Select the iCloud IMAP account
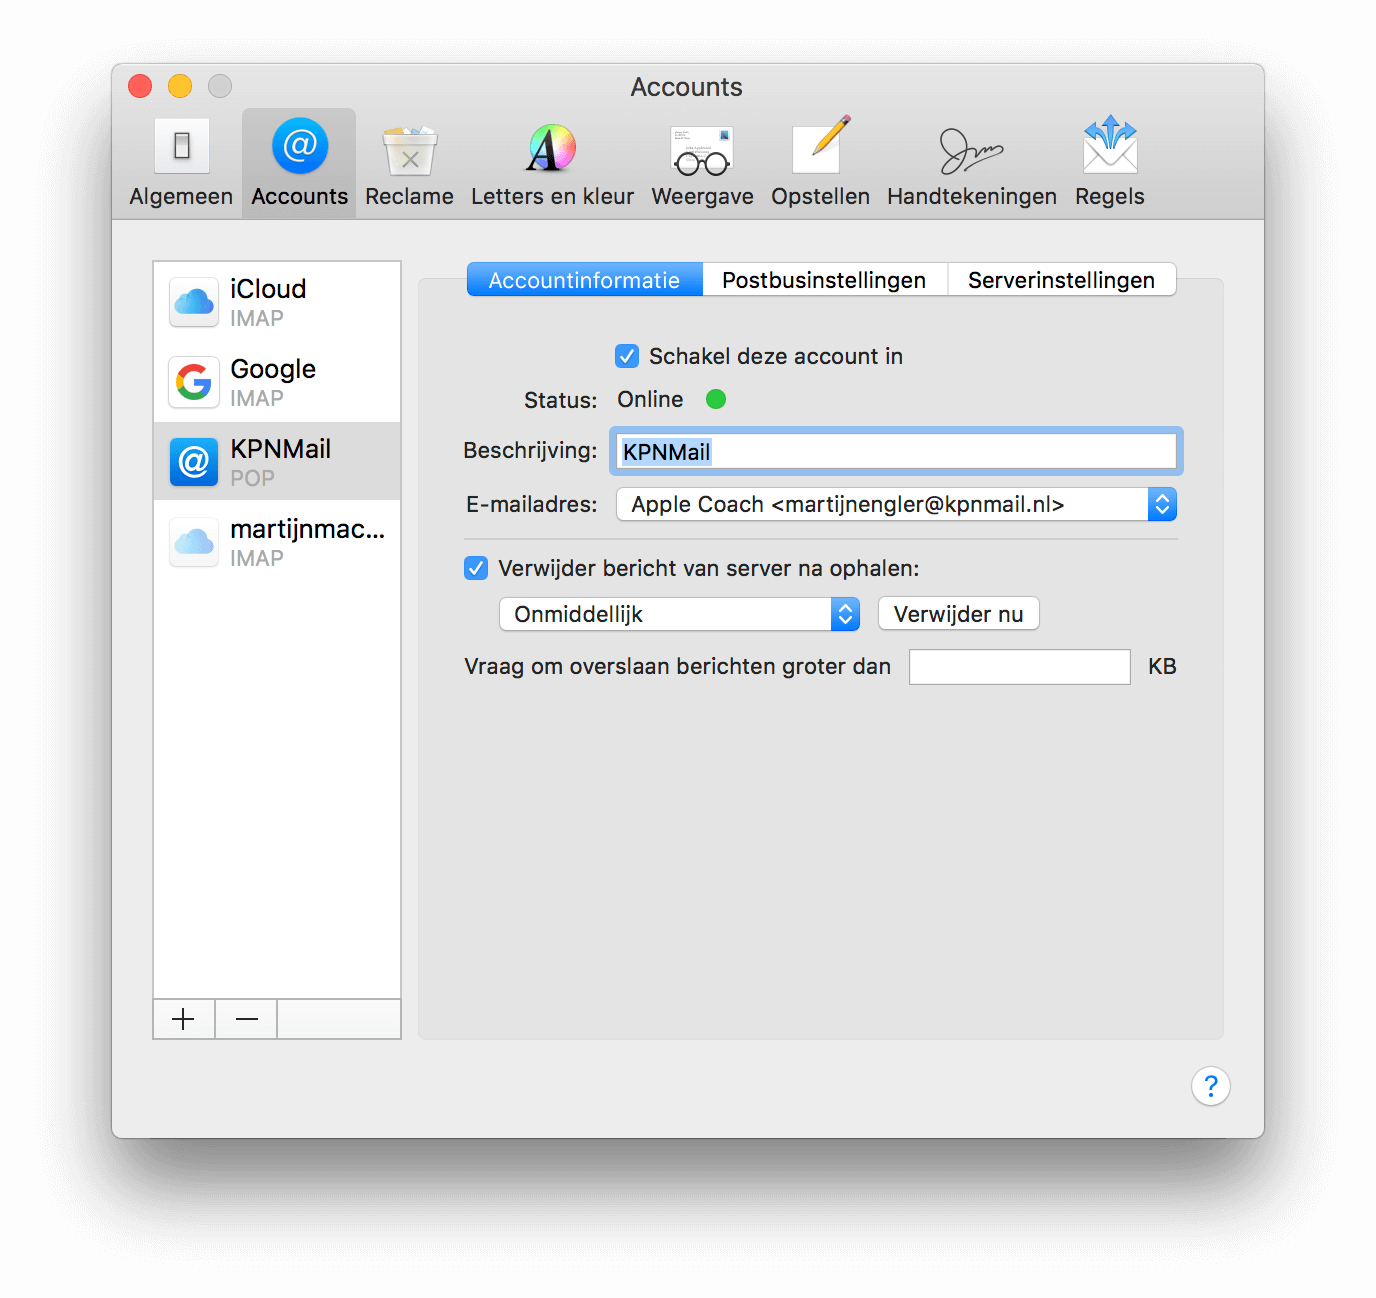This screenshot has height=1298, width=1376. pyautogui.click(x=277, y=302)
